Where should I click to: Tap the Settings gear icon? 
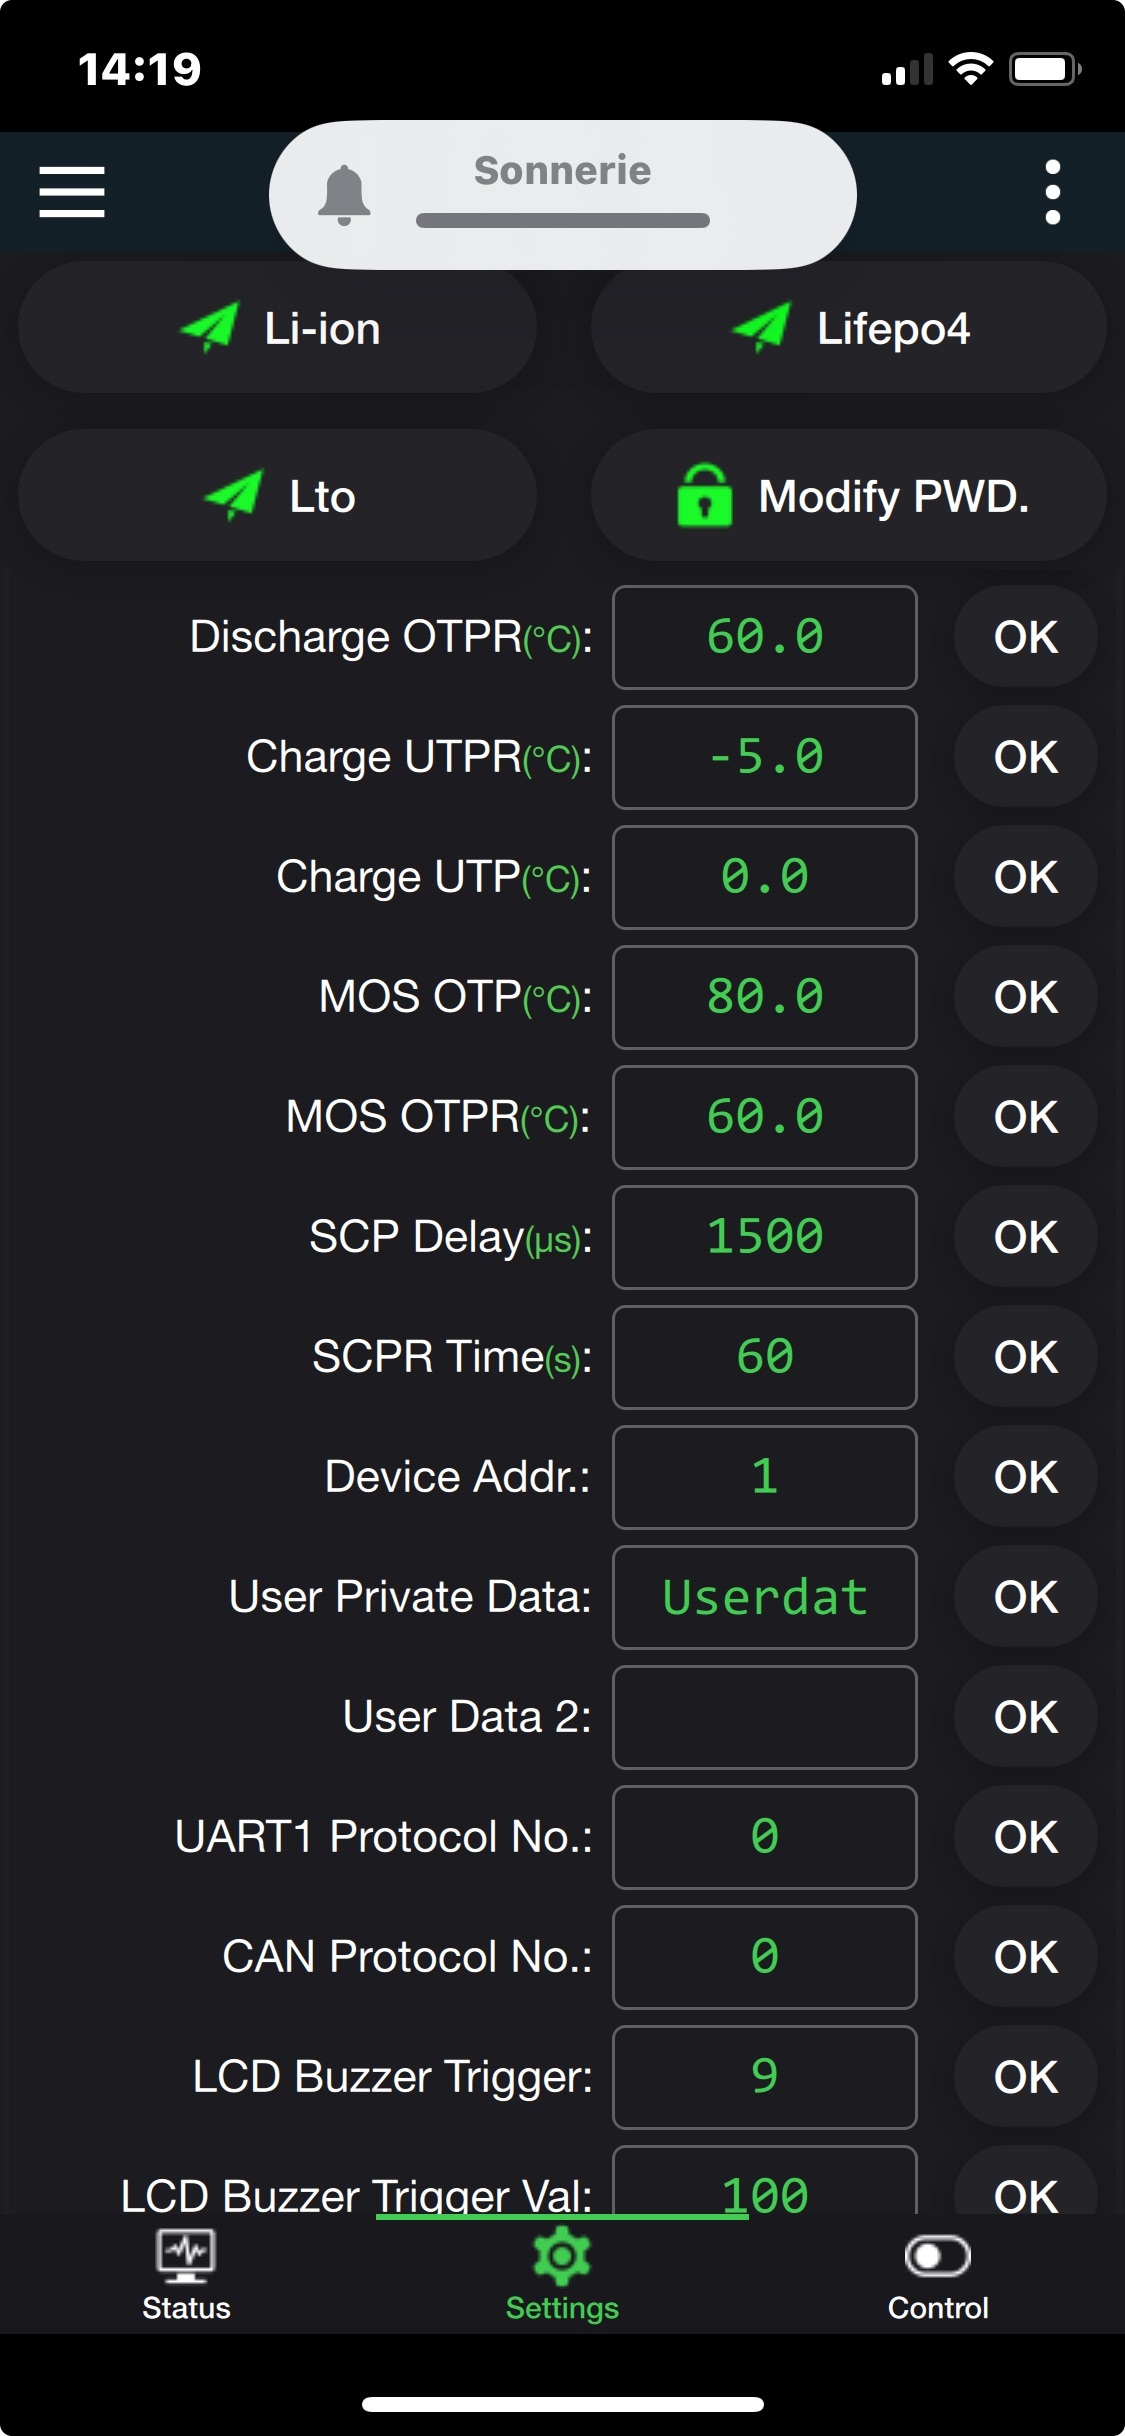562,2256
